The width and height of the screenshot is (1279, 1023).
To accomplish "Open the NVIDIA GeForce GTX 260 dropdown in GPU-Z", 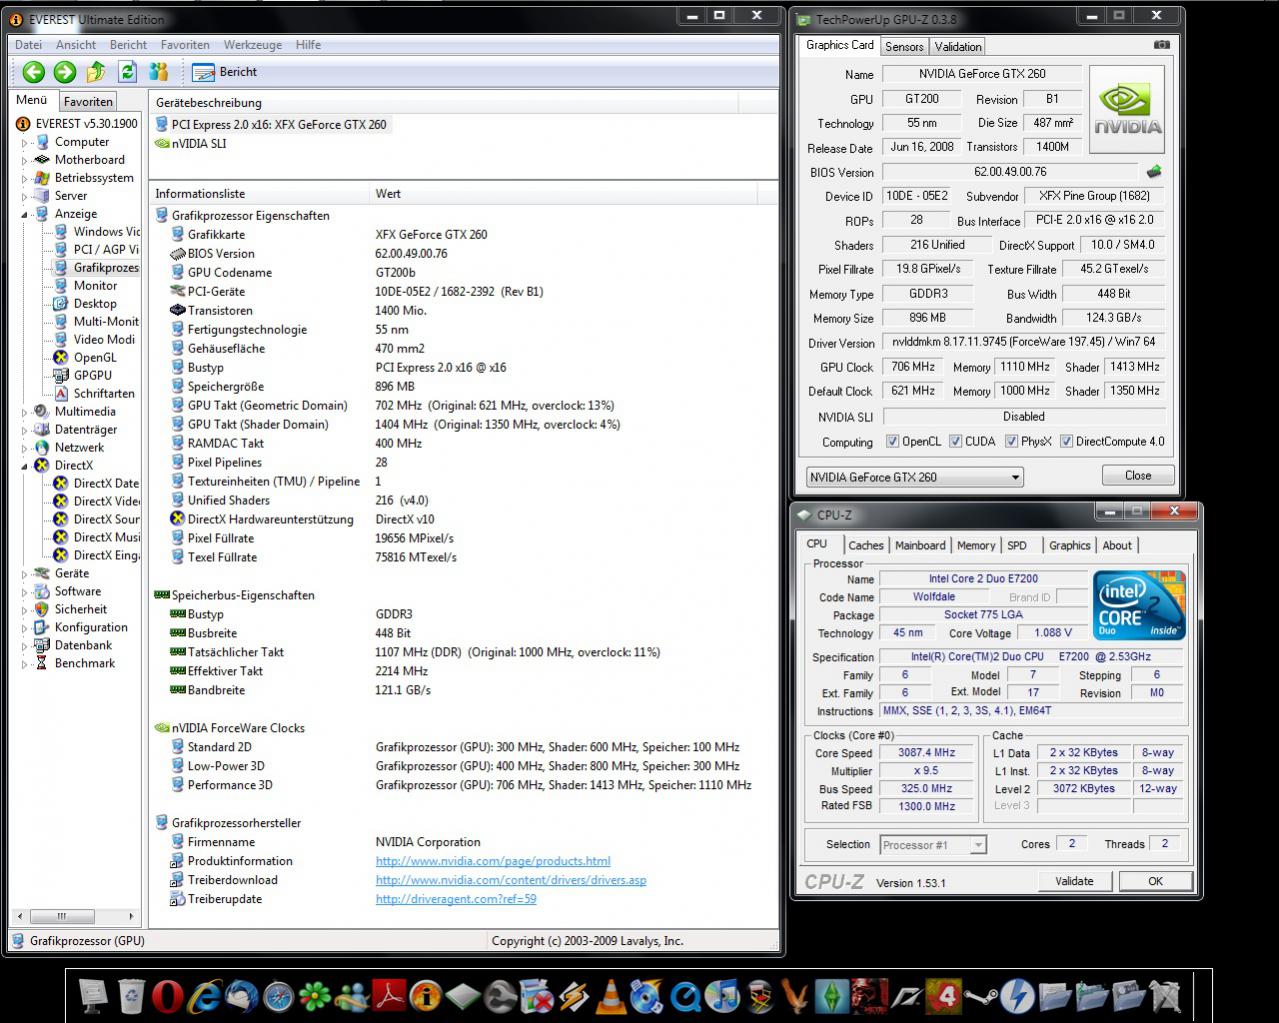I will point(914,477).
